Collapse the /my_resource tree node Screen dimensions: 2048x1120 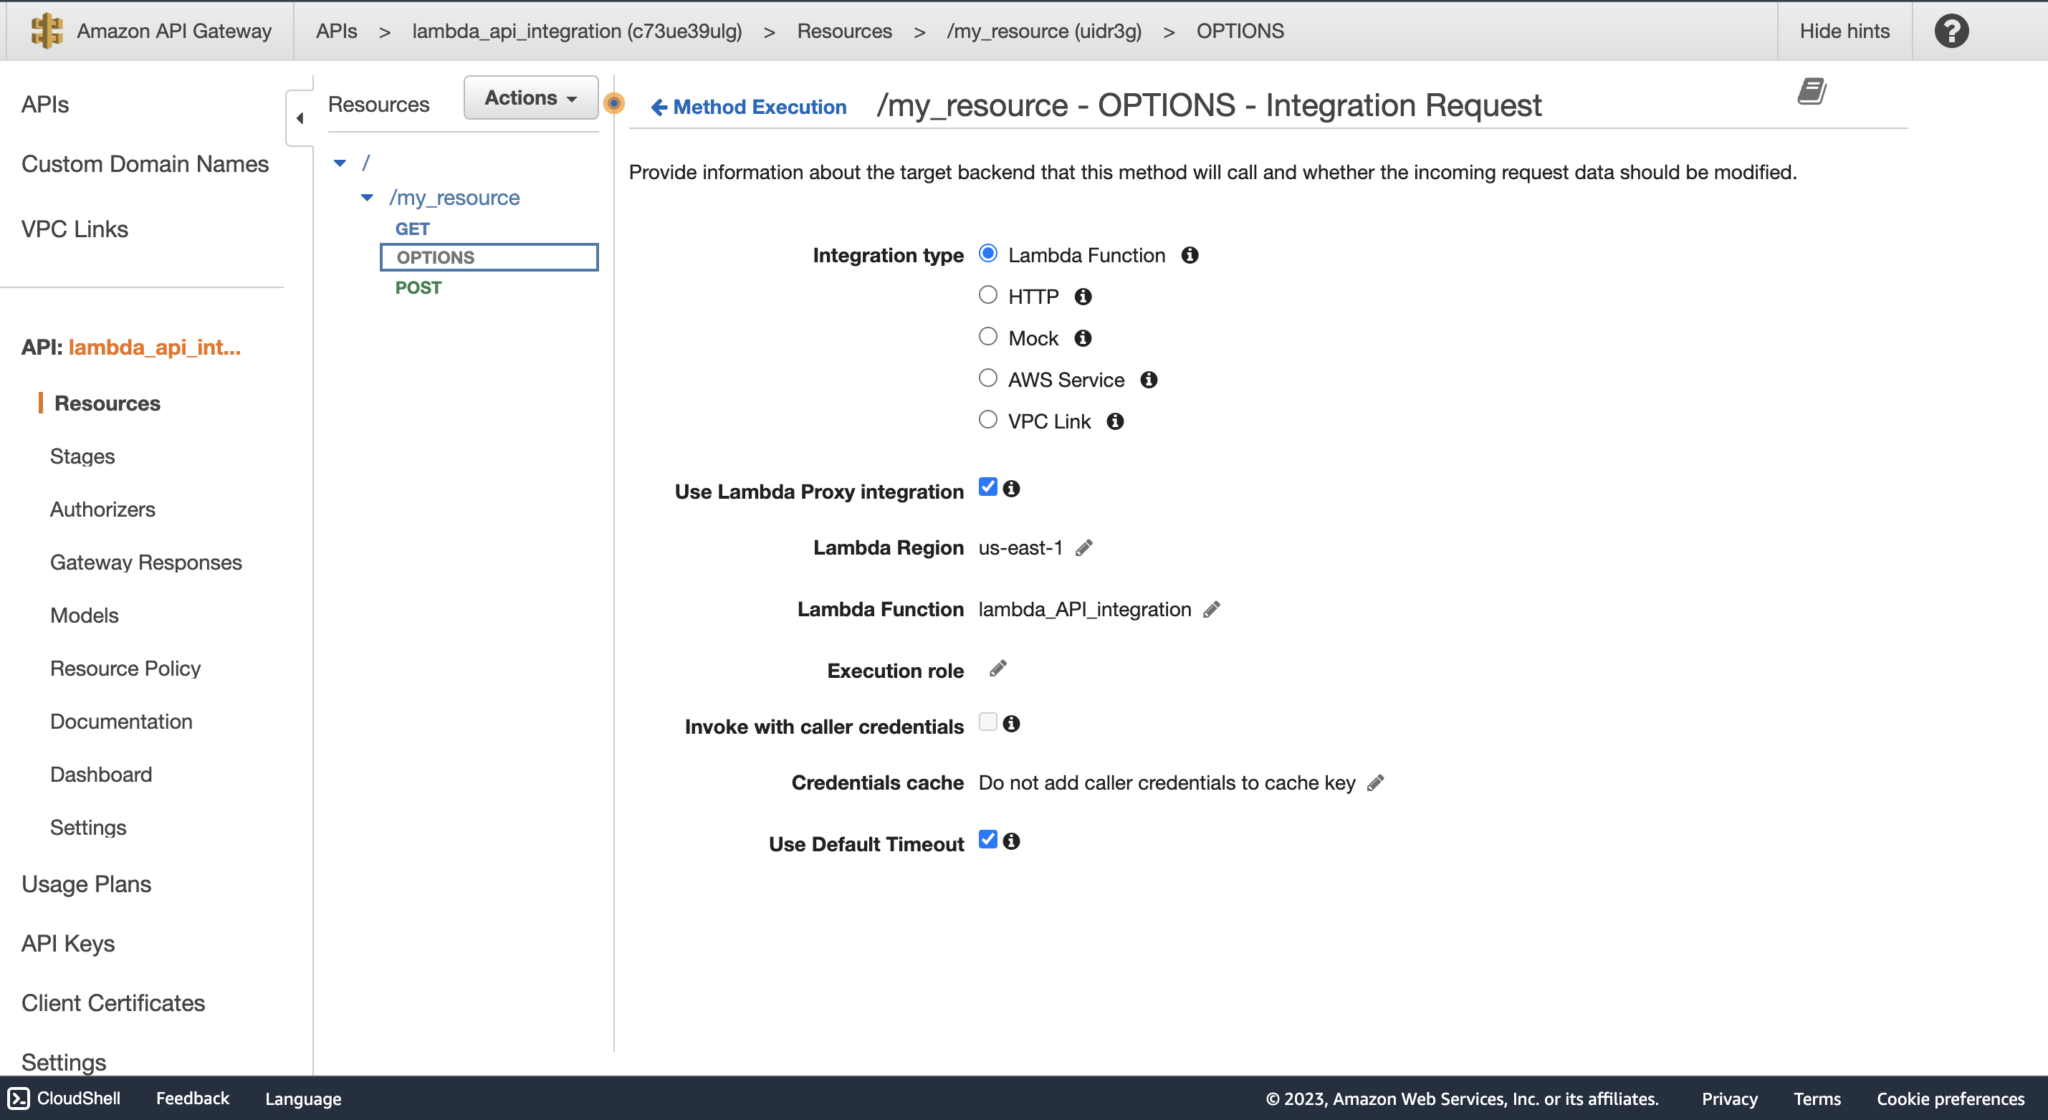point(366,197)
